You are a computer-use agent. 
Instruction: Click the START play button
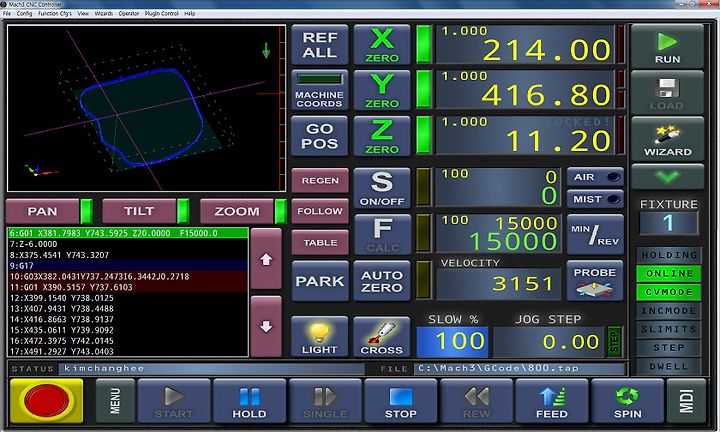tap(174, 401)
